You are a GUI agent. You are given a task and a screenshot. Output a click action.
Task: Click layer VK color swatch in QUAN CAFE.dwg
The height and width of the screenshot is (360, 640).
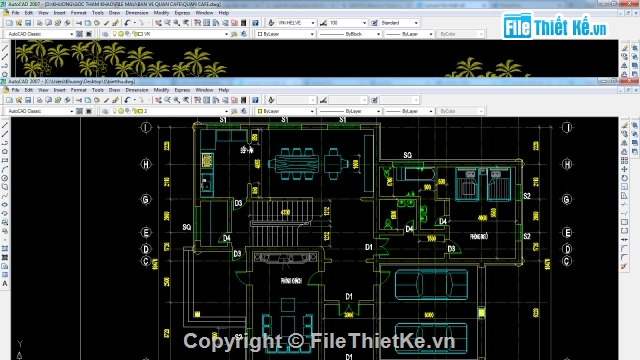[140, 34]
